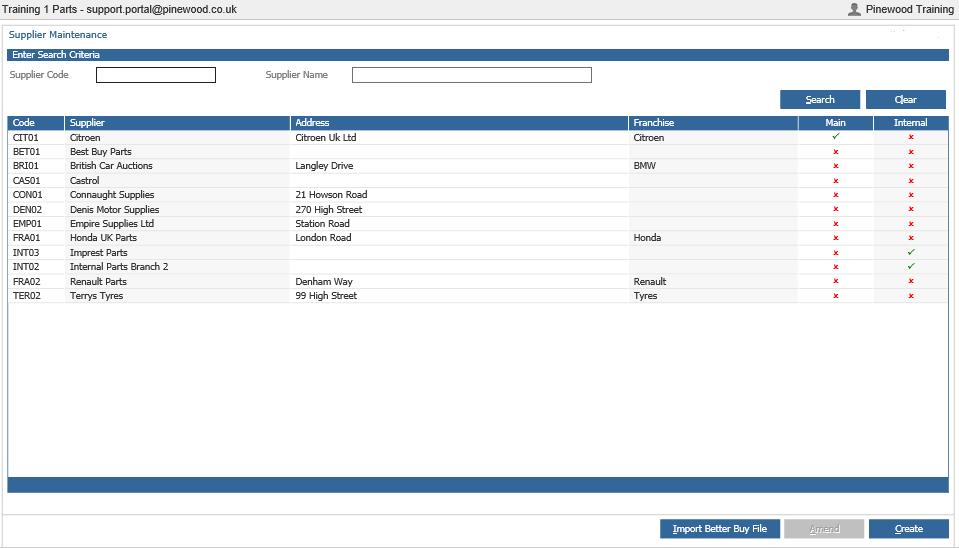Select the Internal Parts Branch 2 row
959x548 pixels.
[478, 267]
